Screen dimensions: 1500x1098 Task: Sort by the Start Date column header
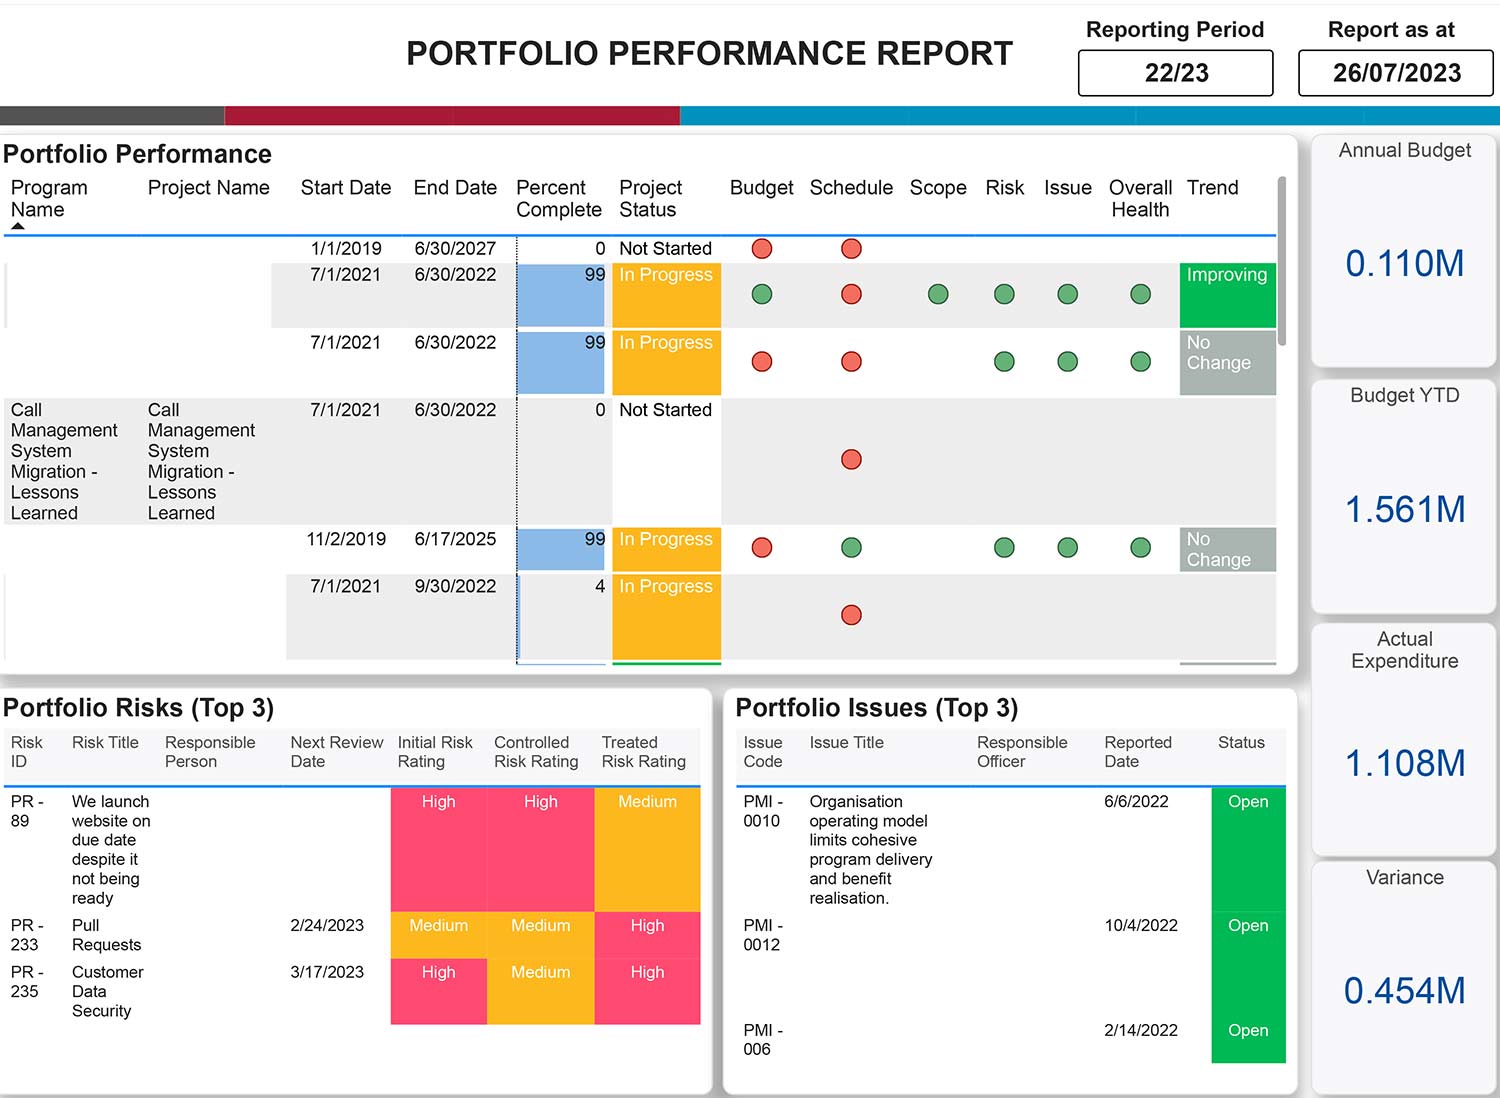pos(346,188)
